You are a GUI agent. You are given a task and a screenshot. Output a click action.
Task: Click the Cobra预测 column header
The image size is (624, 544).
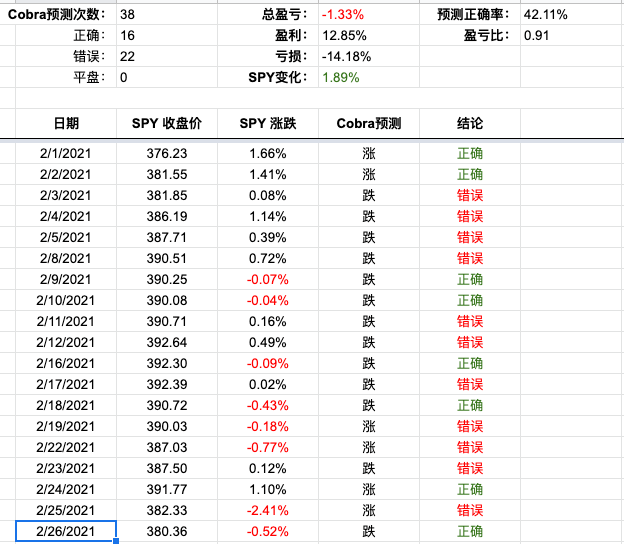click(369, 123)
